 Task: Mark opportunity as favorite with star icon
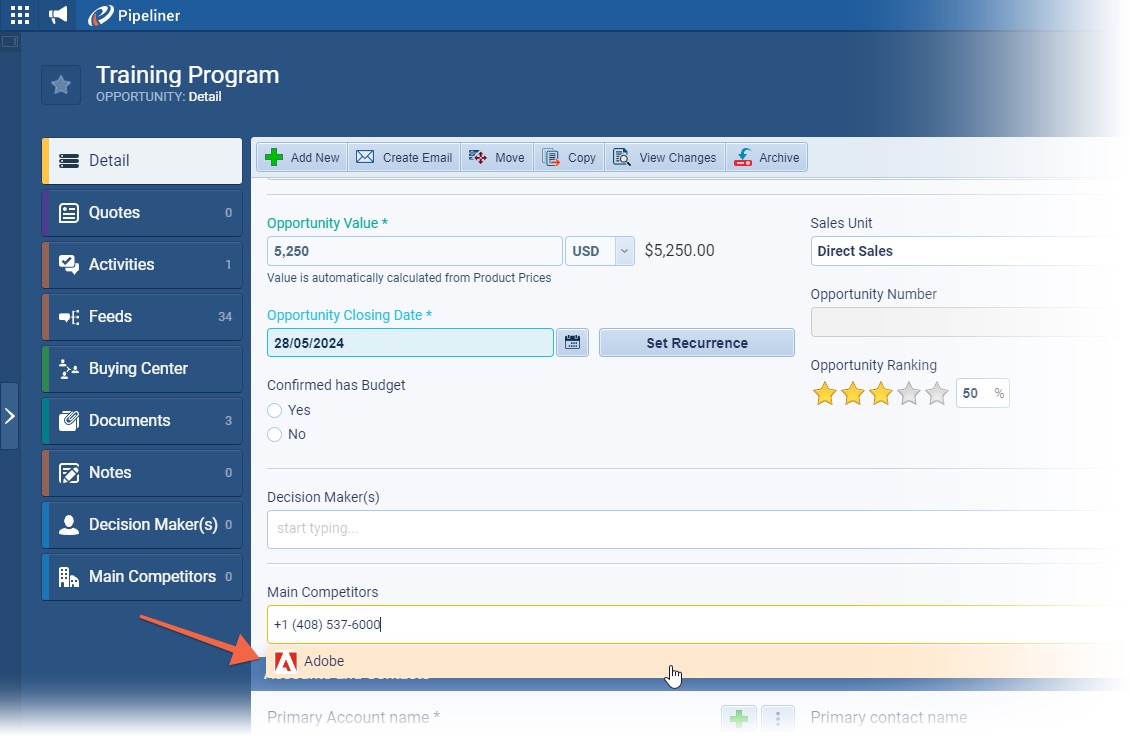61,85
